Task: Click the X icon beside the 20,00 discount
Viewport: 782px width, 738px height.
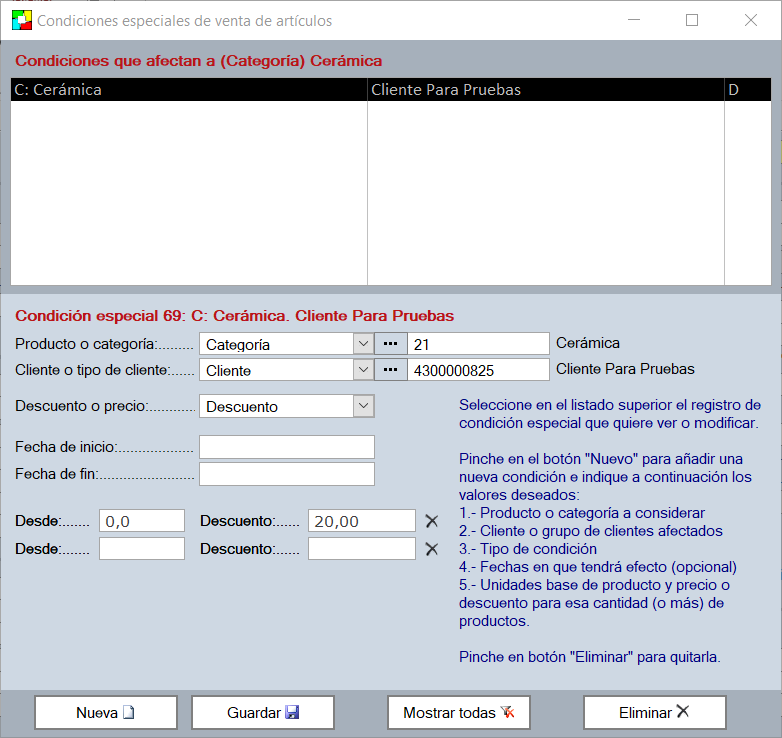Action: pyautogui.click(x=432, y=521)
